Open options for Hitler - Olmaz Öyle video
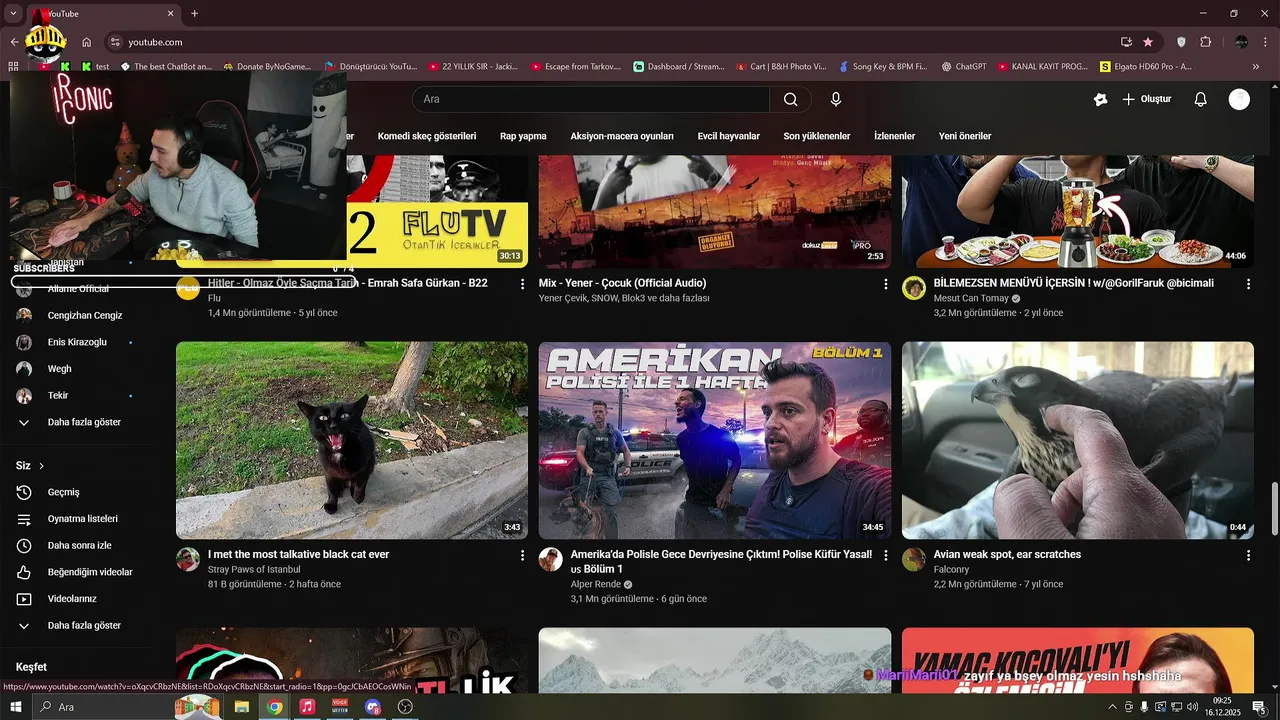The width and height of the screenshot is (1280, 720). pyautogui.click(x=522, y=284)
